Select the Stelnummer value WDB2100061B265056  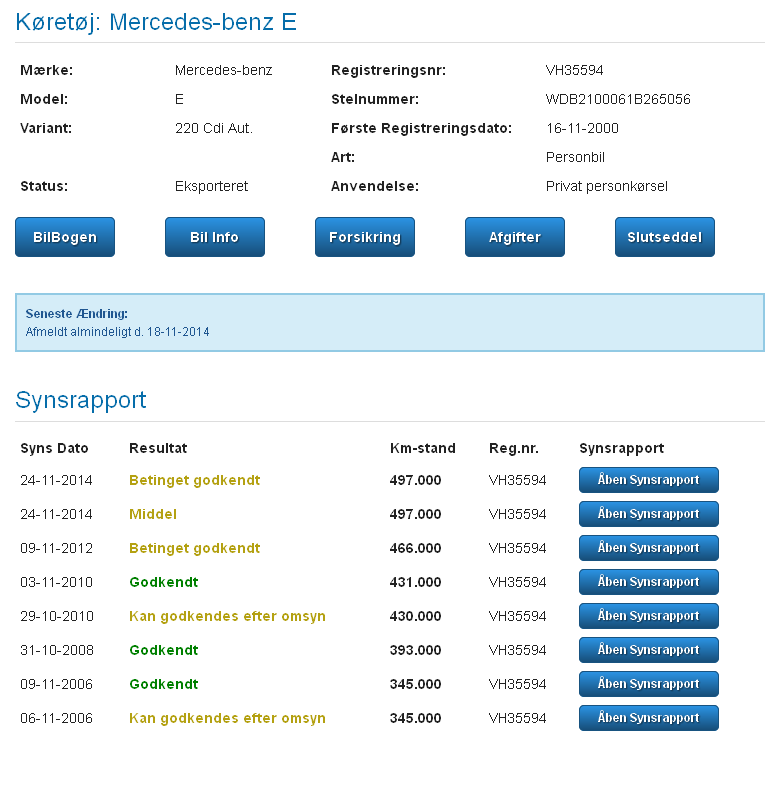point(618,99)
